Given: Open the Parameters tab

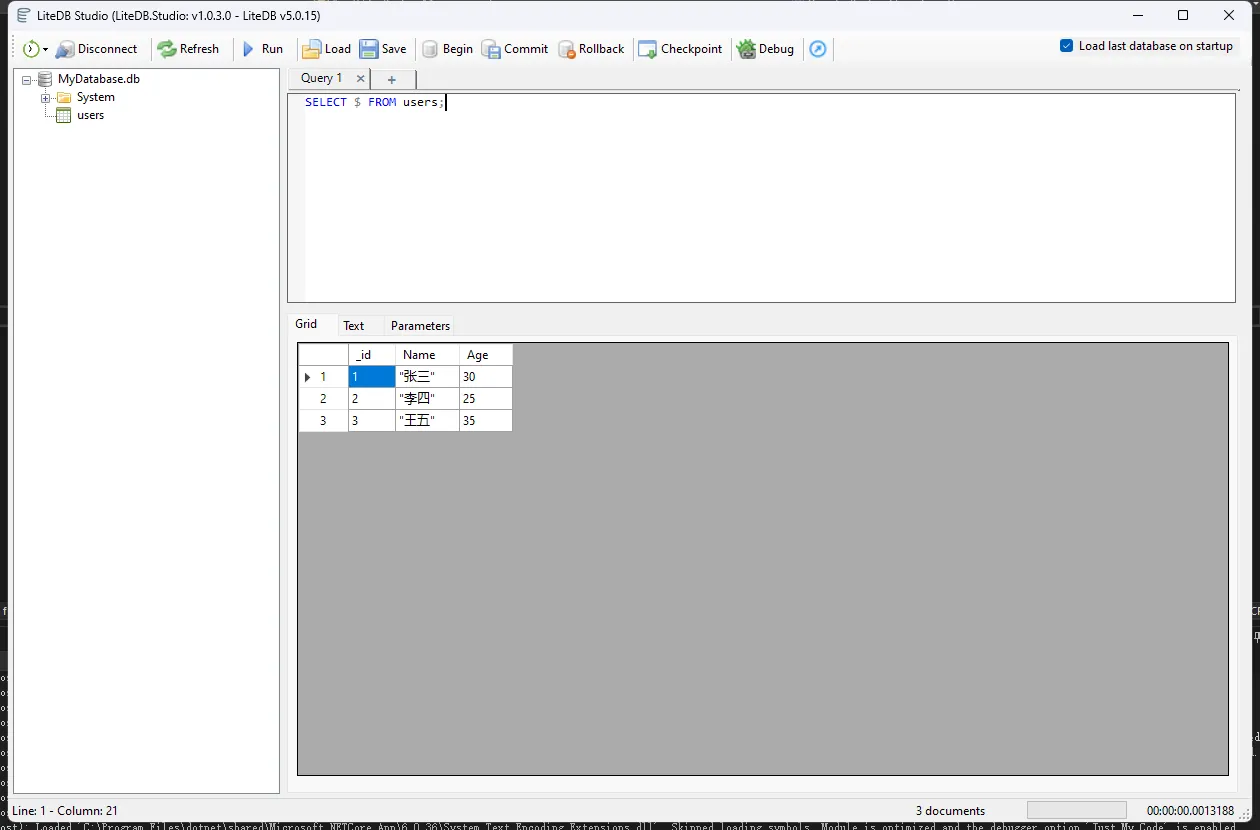Looking at the screenshot, I should point(420,326).
